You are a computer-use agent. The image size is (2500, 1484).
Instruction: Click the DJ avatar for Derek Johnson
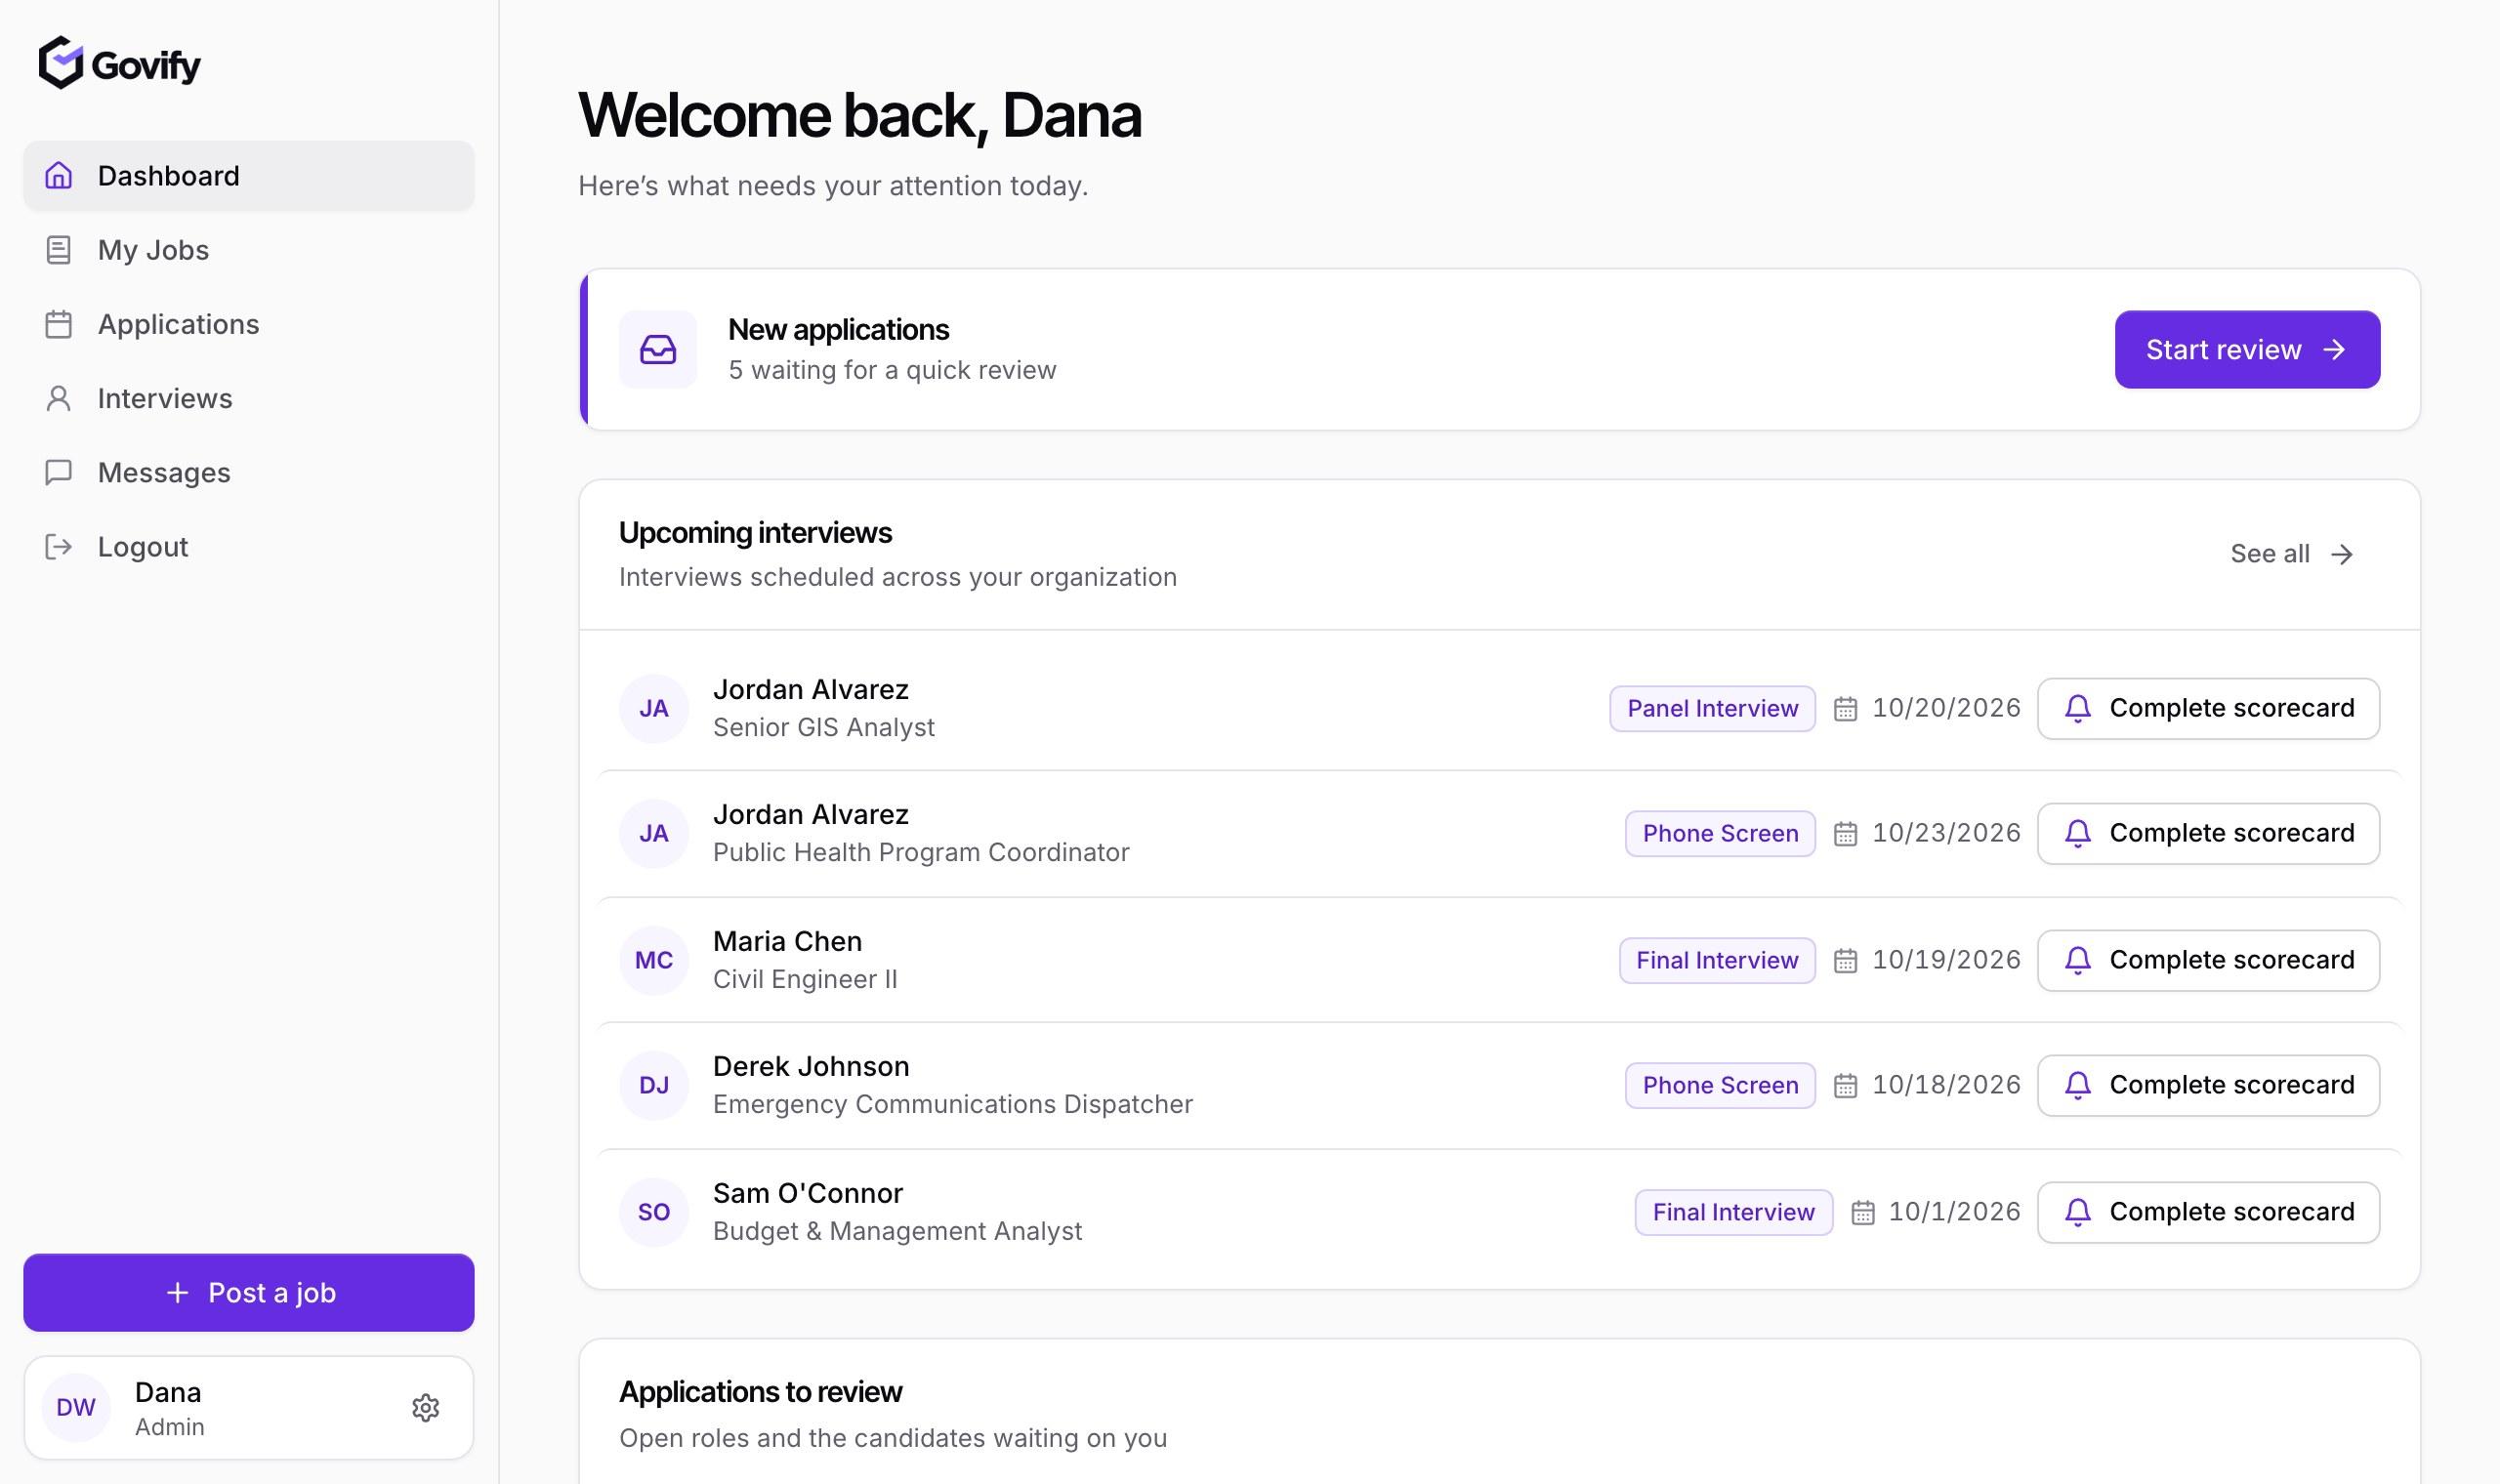[x=654, y=1085]
